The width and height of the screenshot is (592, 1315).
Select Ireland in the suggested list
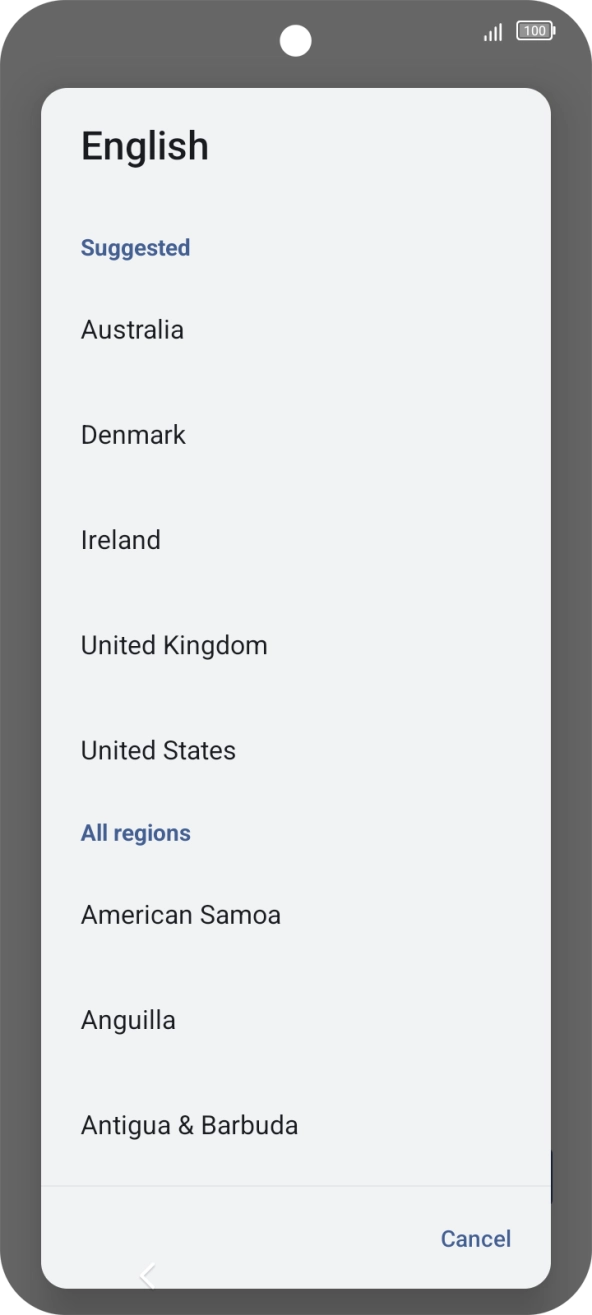[120, 540]
